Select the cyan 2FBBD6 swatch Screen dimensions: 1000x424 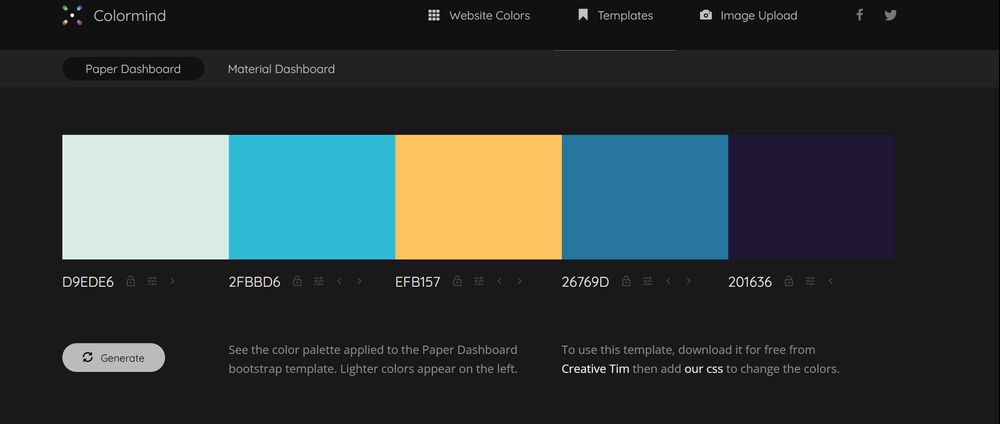(x=312, y=197)
